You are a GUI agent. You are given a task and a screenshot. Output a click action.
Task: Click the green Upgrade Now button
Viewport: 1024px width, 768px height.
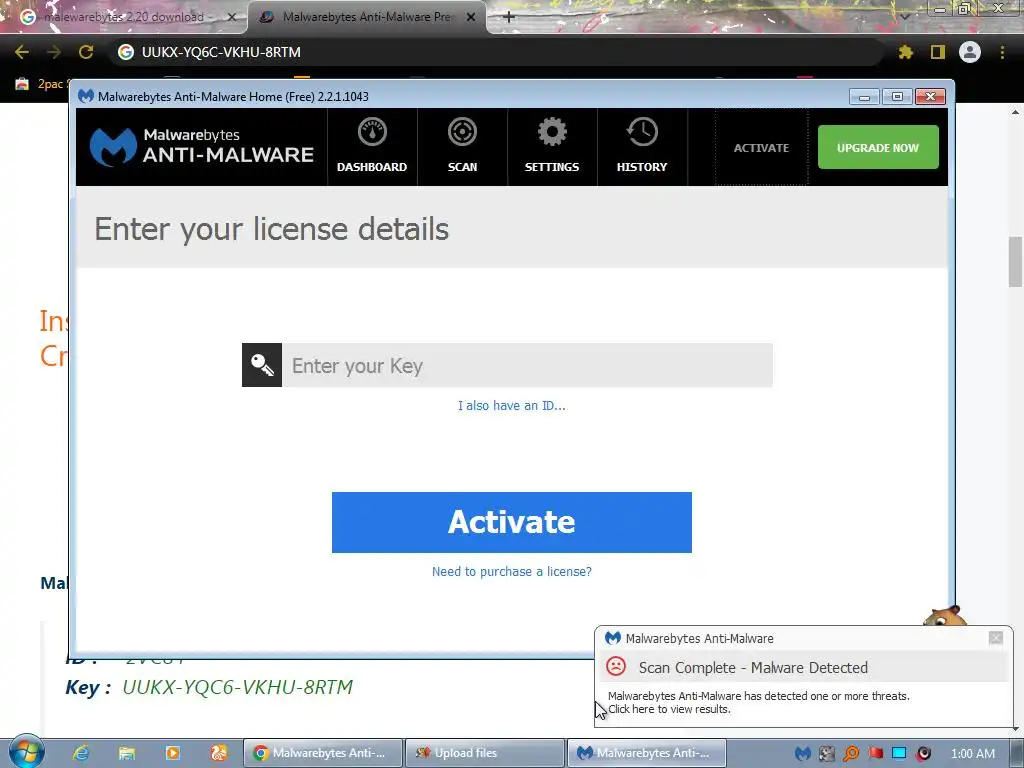878,148
